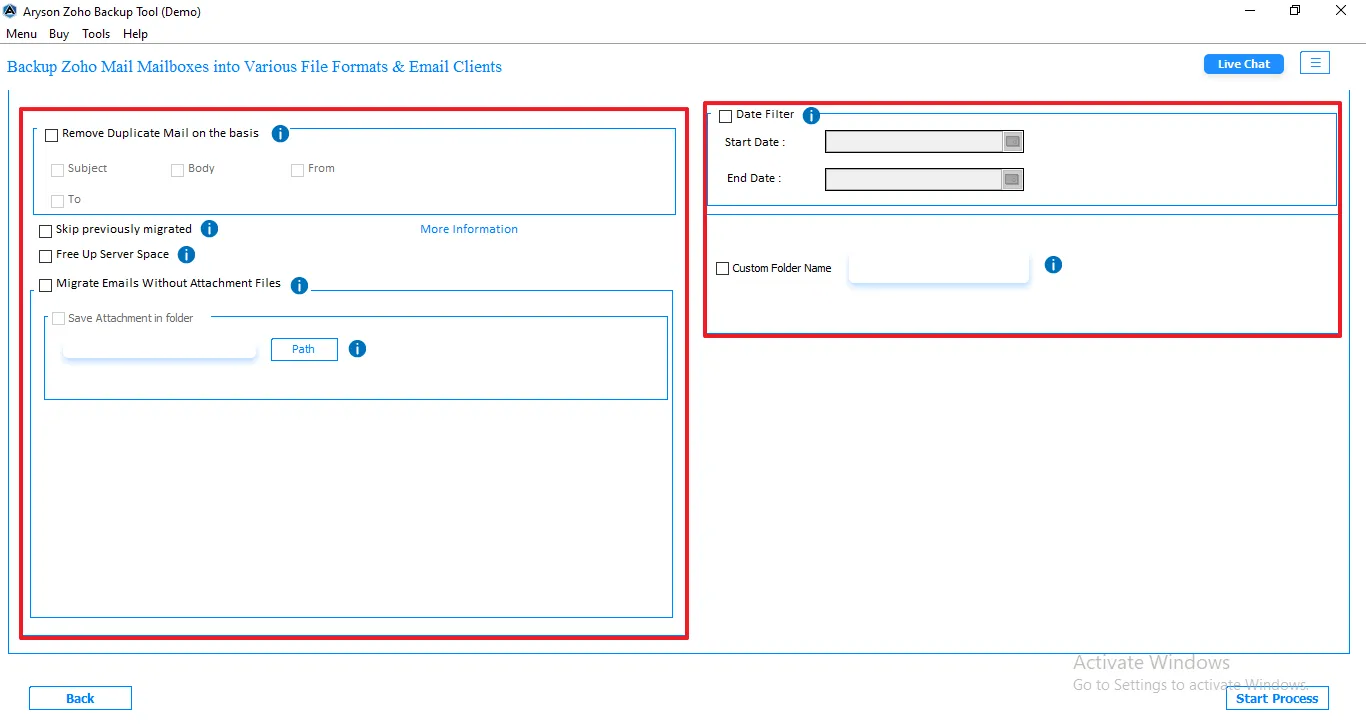This screenshot has width=1366, height=728.
Task: Click info icon next to Path button
Action: coord(357,349)
